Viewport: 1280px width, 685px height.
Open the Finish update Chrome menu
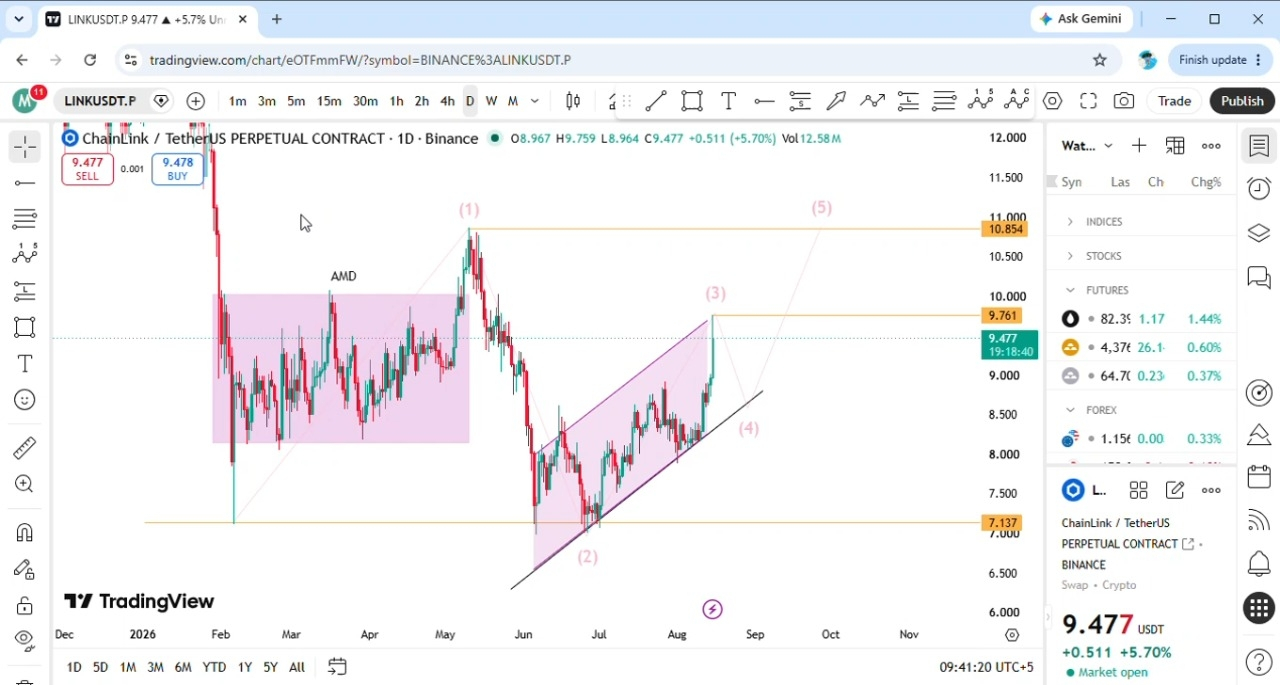coord(1220,60)
